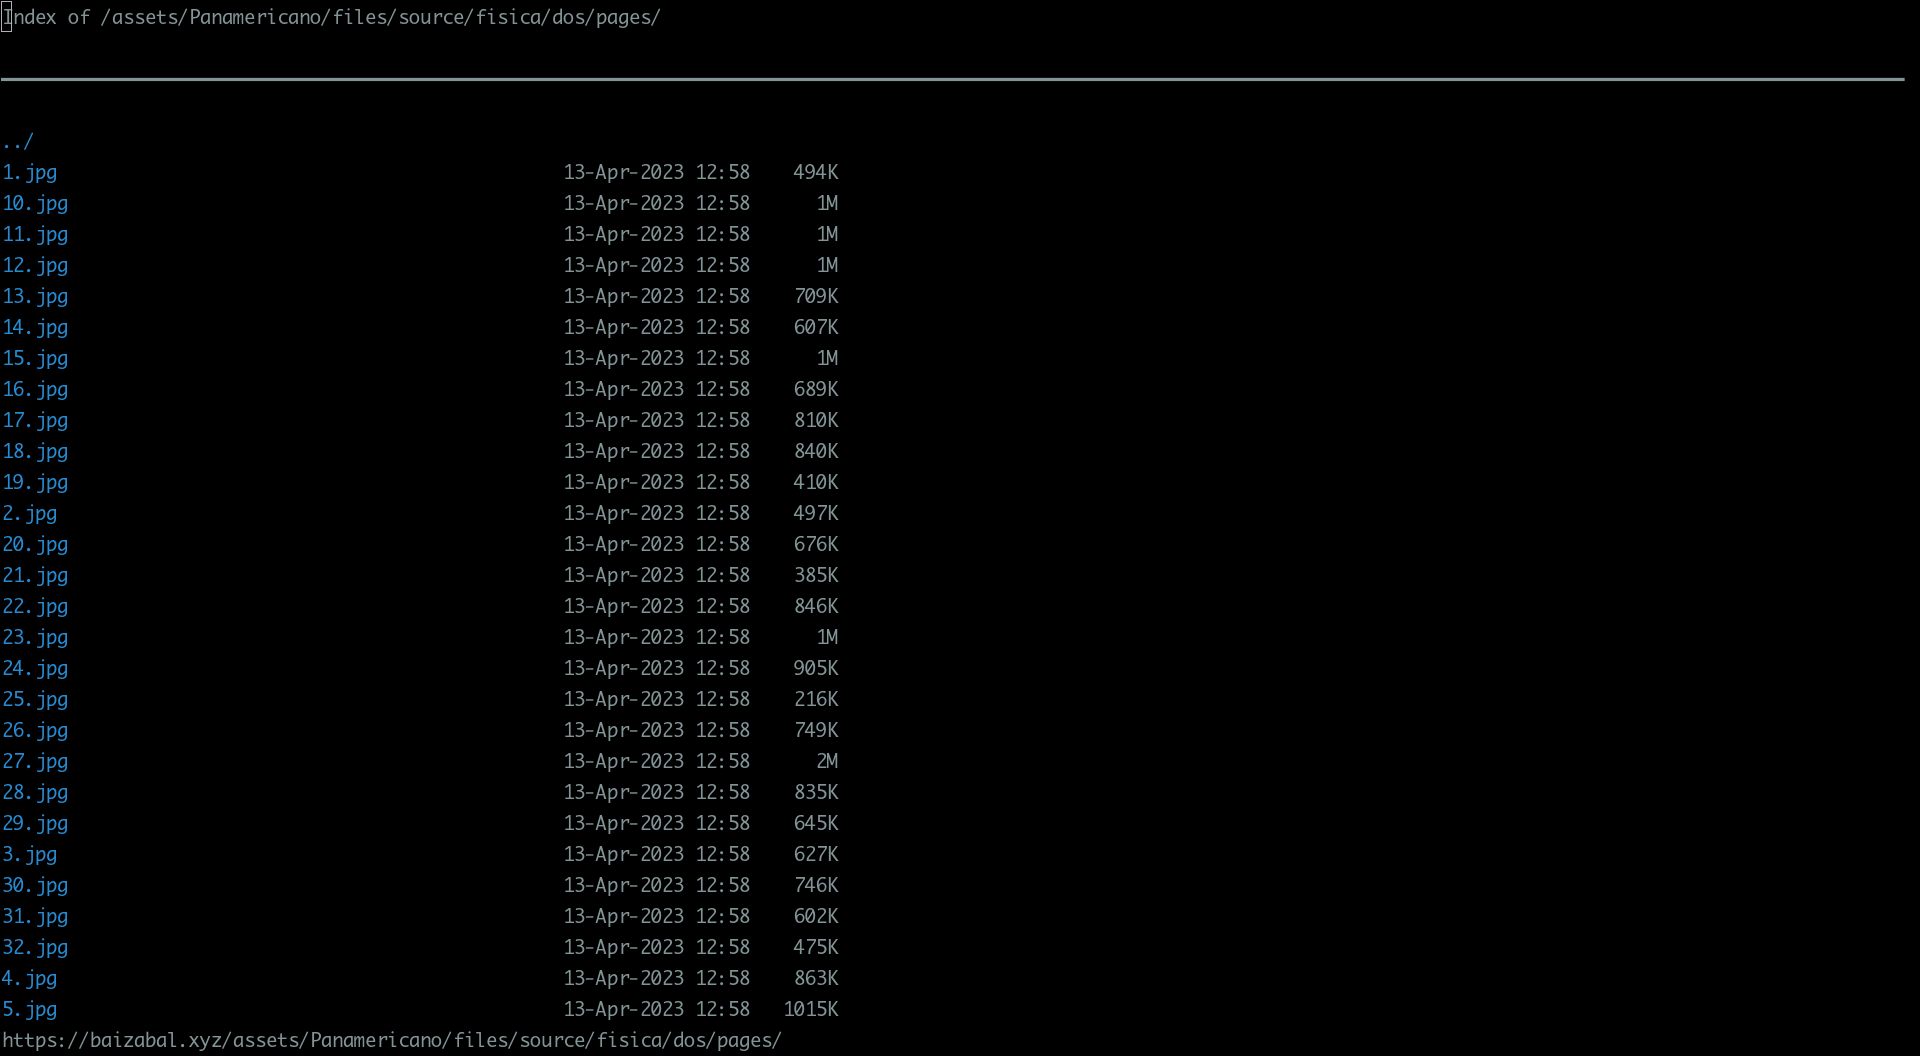1920x1056 pixels.
Task: Open the 2.jpg file link
Action: (x=29, y=514)
